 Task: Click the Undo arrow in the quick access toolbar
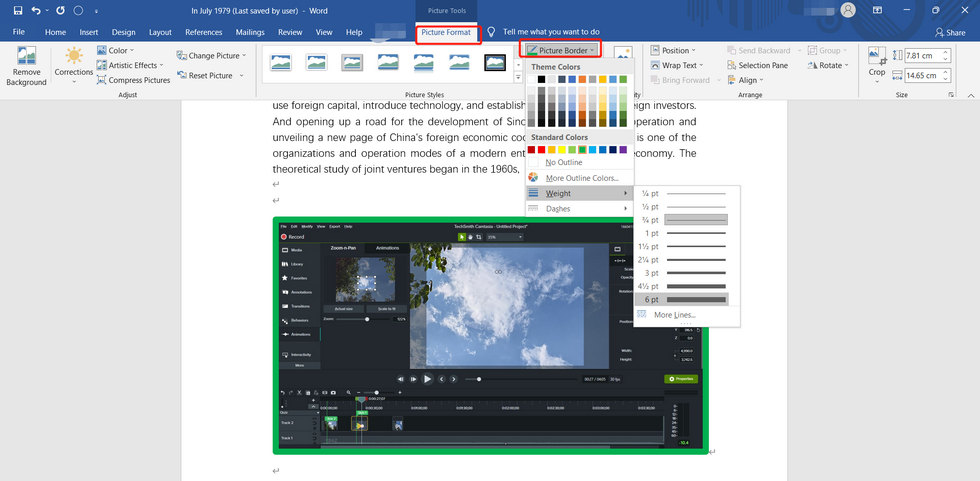coord(37,11)
